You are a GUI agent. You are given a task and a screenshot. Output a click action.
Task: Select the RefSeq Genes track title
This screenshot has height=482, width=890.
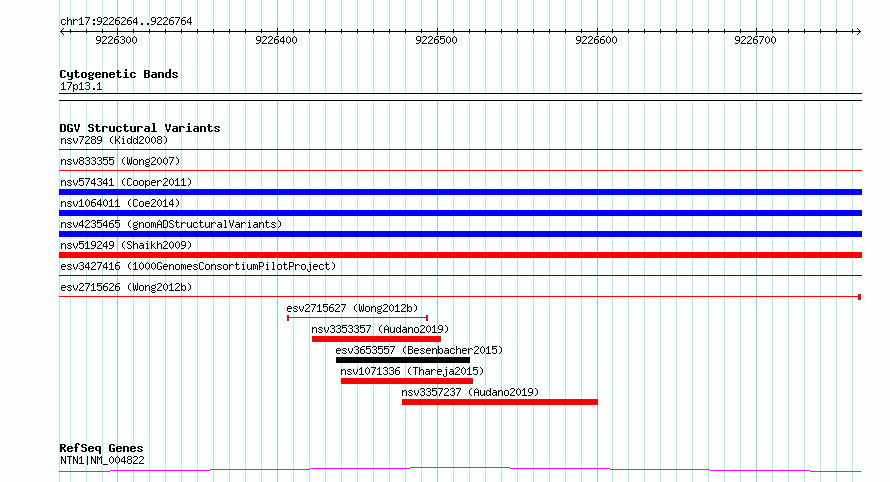[x=102, y=448]
